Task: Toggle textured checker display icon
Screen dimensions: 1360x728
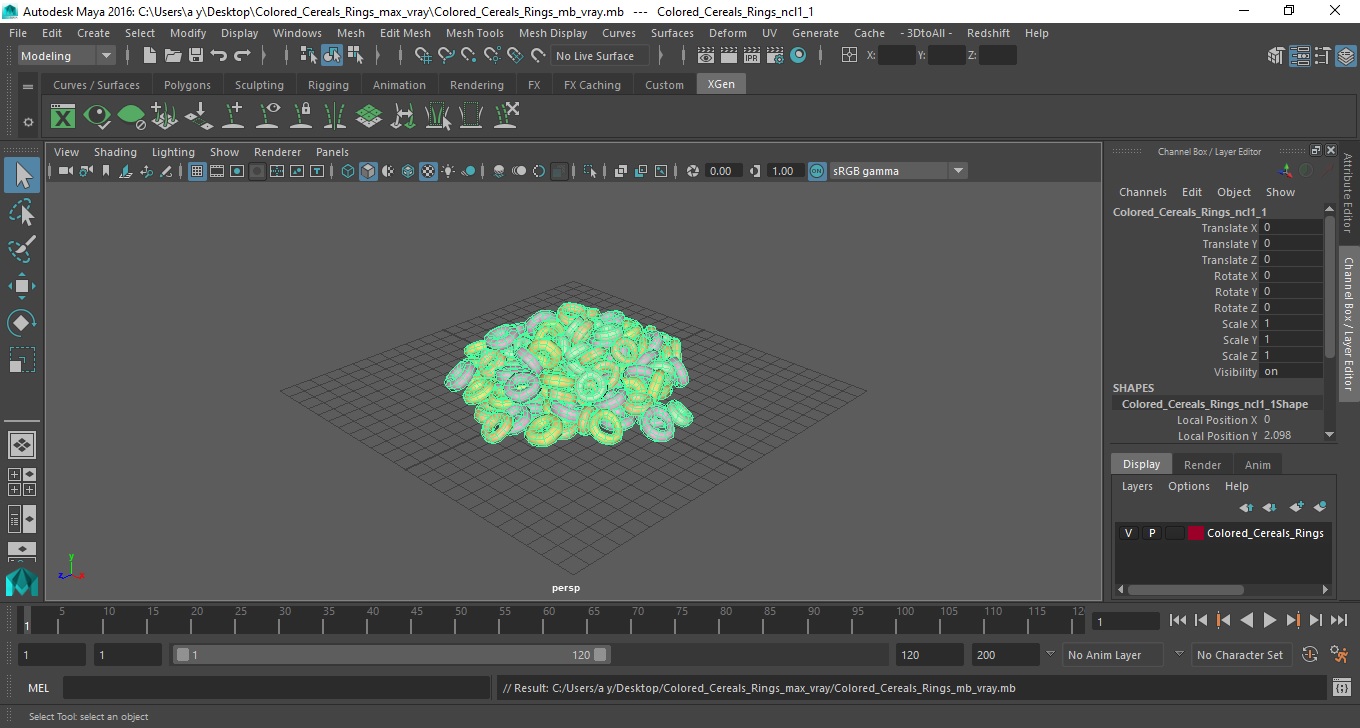Action: click(x=428, y=171)
